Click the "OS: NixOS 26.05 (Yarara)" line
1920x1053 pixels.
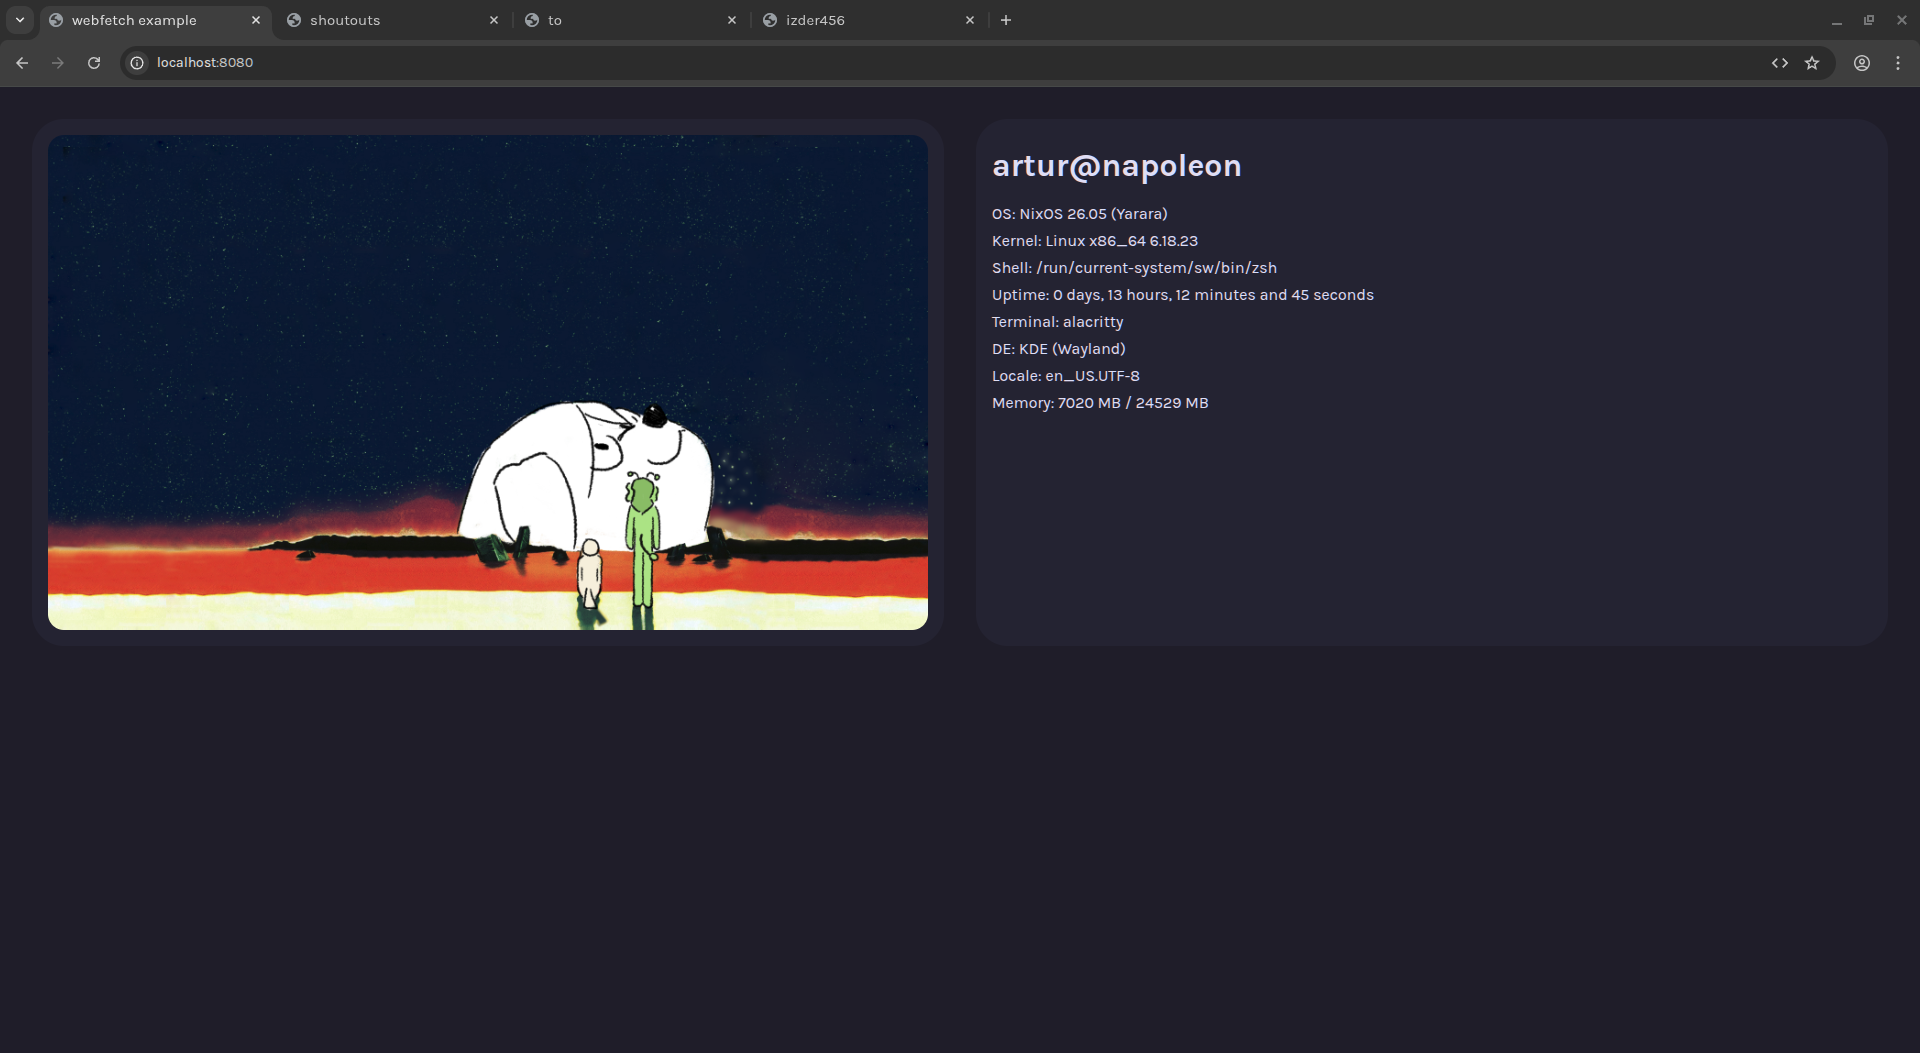(1080, 214)
